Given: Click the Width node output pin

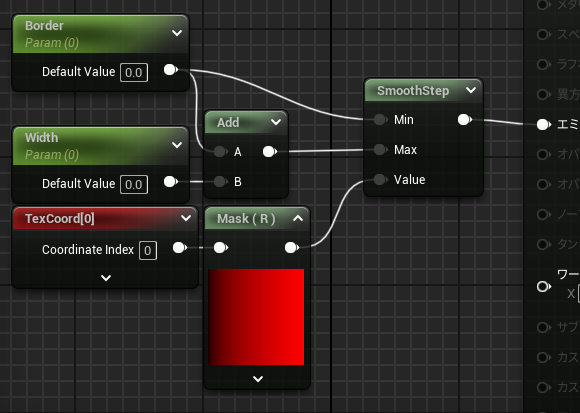Looking at the screenshot, I should (x=171, y=182).
